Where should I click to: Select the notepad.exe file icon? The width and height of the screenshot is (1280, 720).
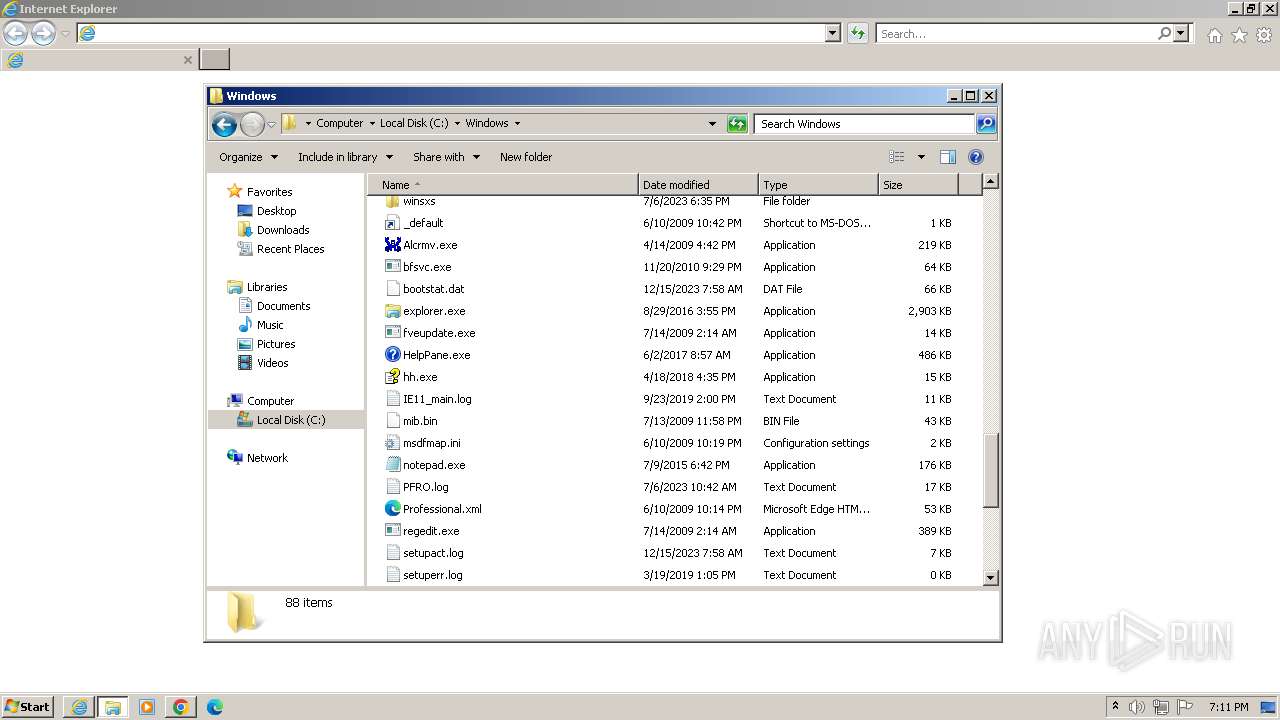click(393, 465)
